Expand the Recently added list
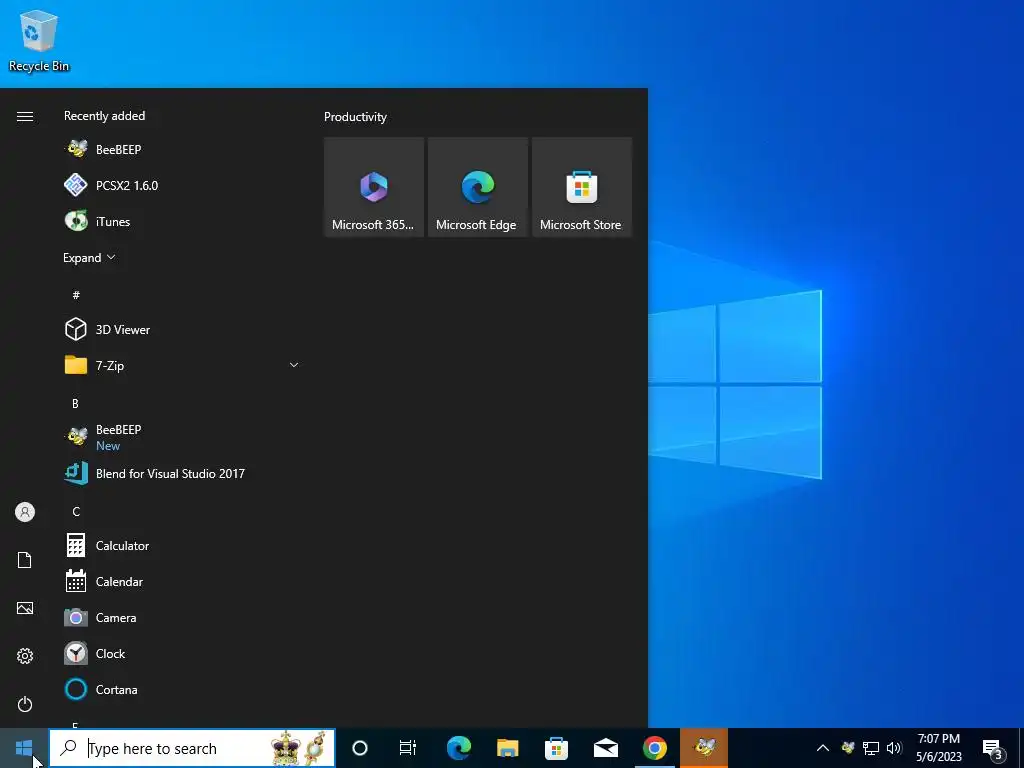 coord(89,258)
